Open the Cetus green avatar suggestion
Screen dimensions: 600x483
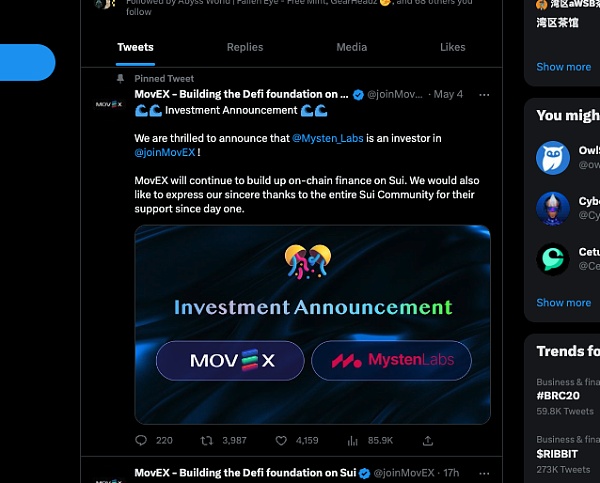tap(553, 259)
